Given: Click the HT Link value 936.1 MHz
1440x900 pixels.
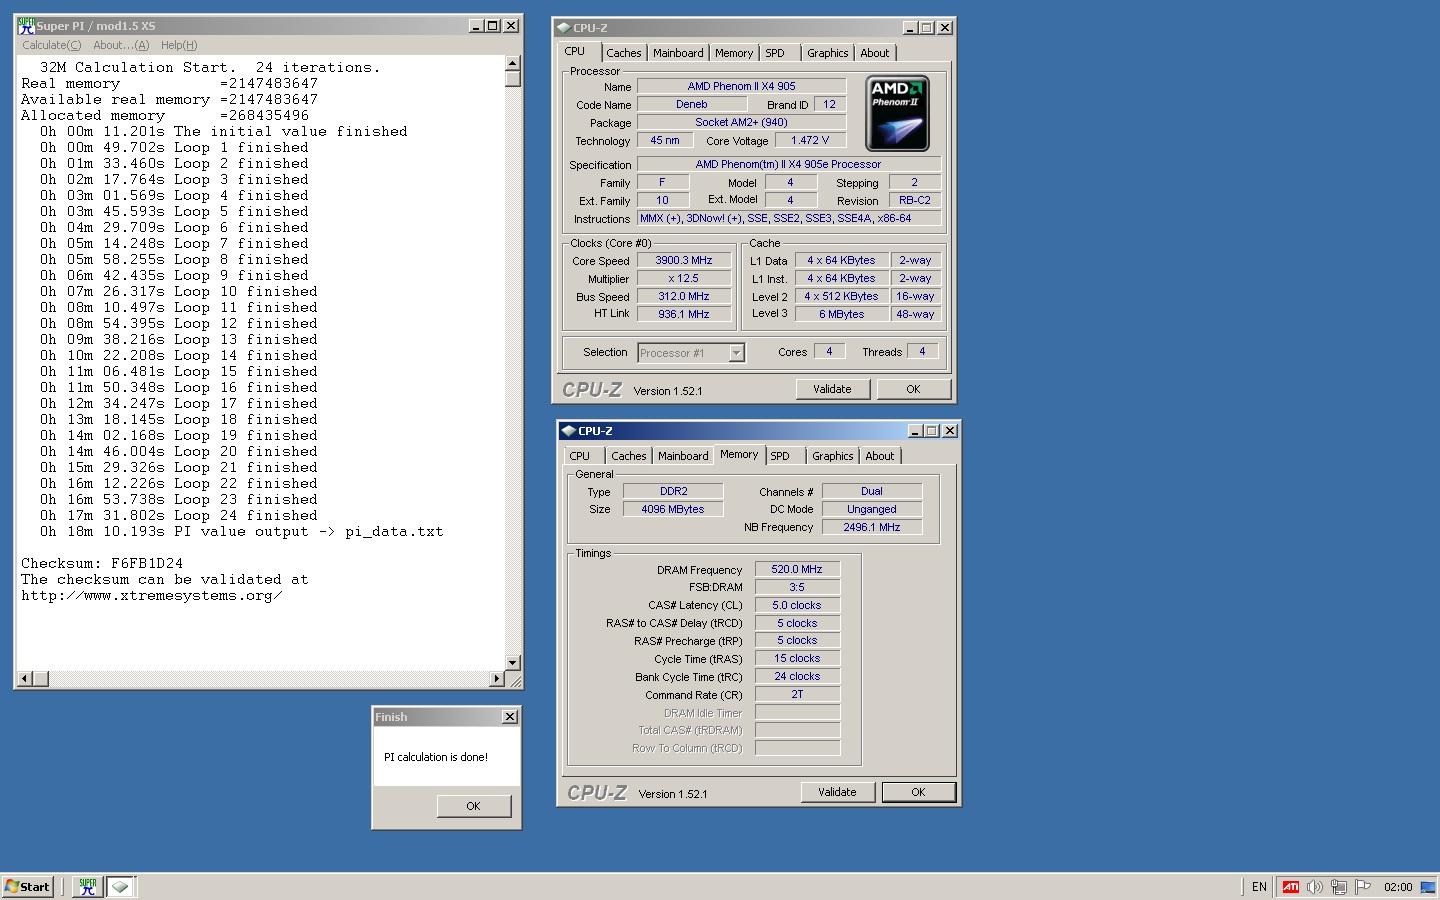Looking at the screenshot, I should (684, 314).
